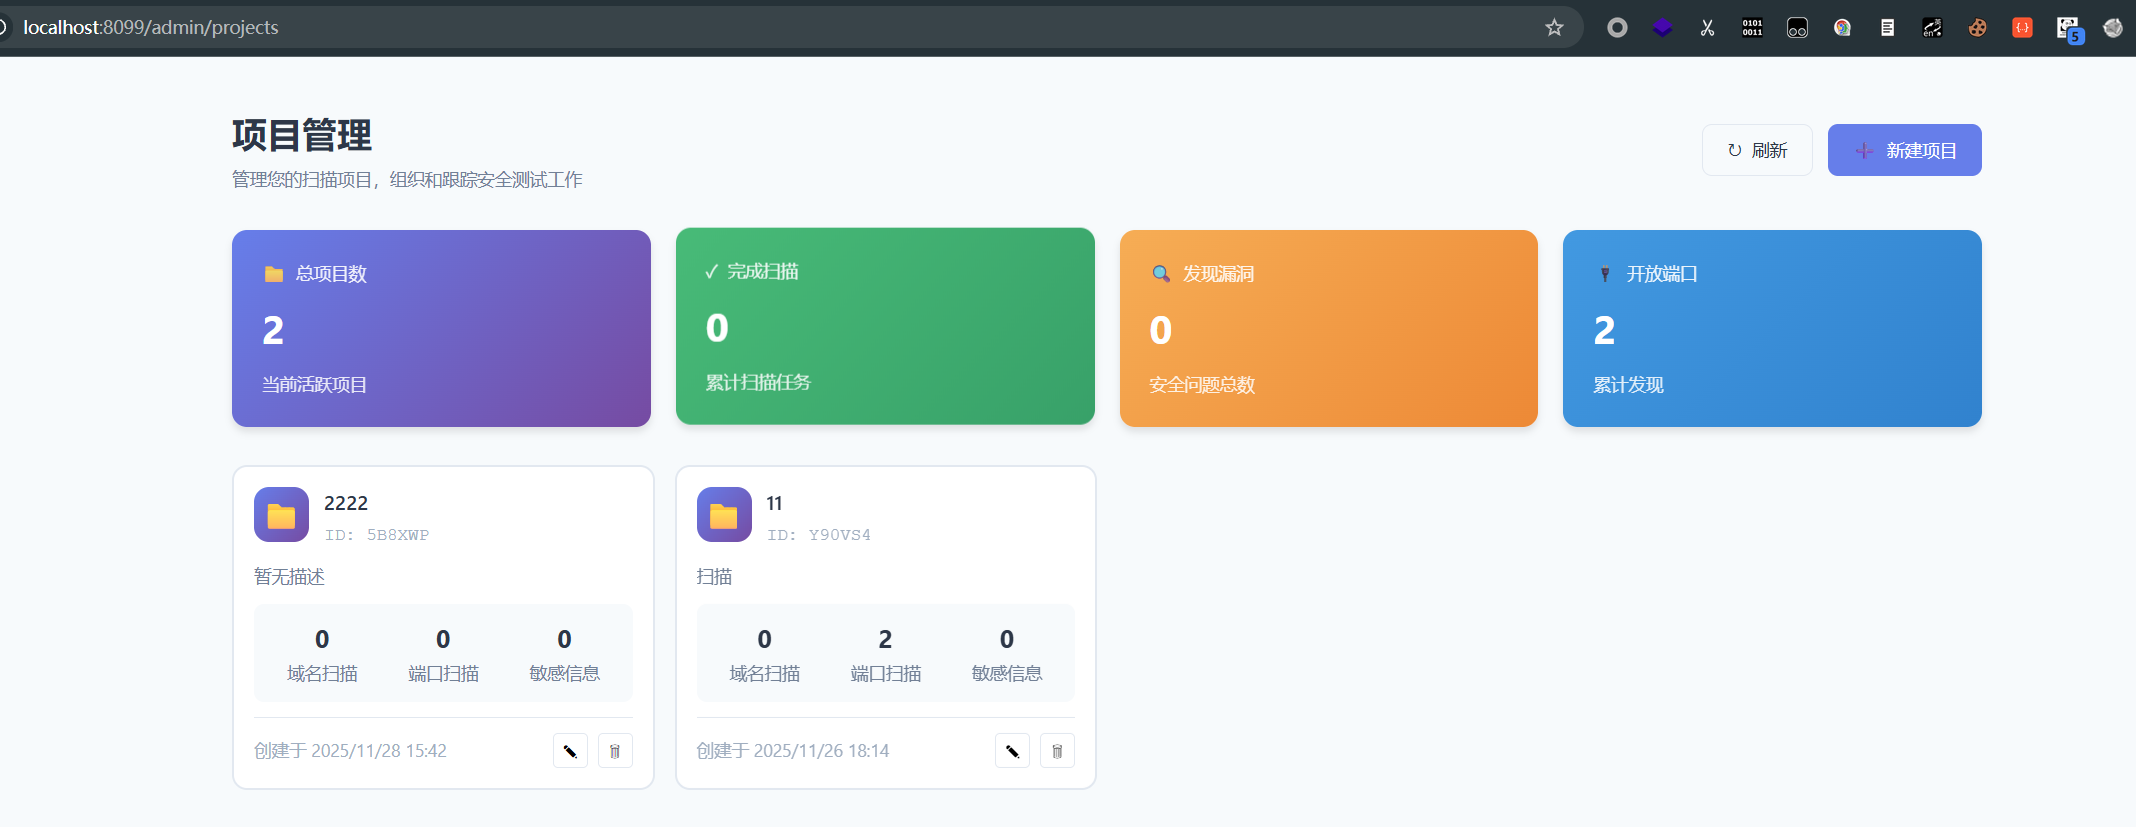Viewport: 2136px width, 827px height.
Task: Open project 2222 folder icon
Action: click(x=281, y=515)
